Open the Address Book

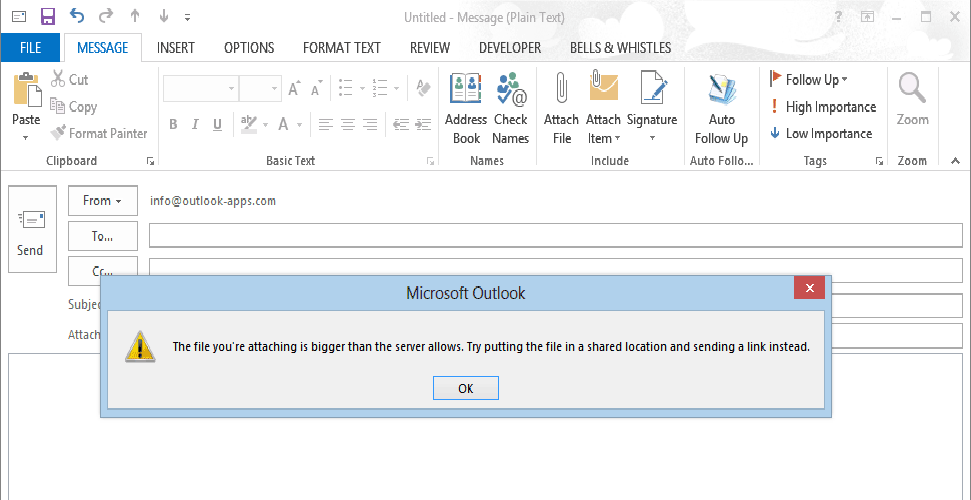[x=466, y=108]
